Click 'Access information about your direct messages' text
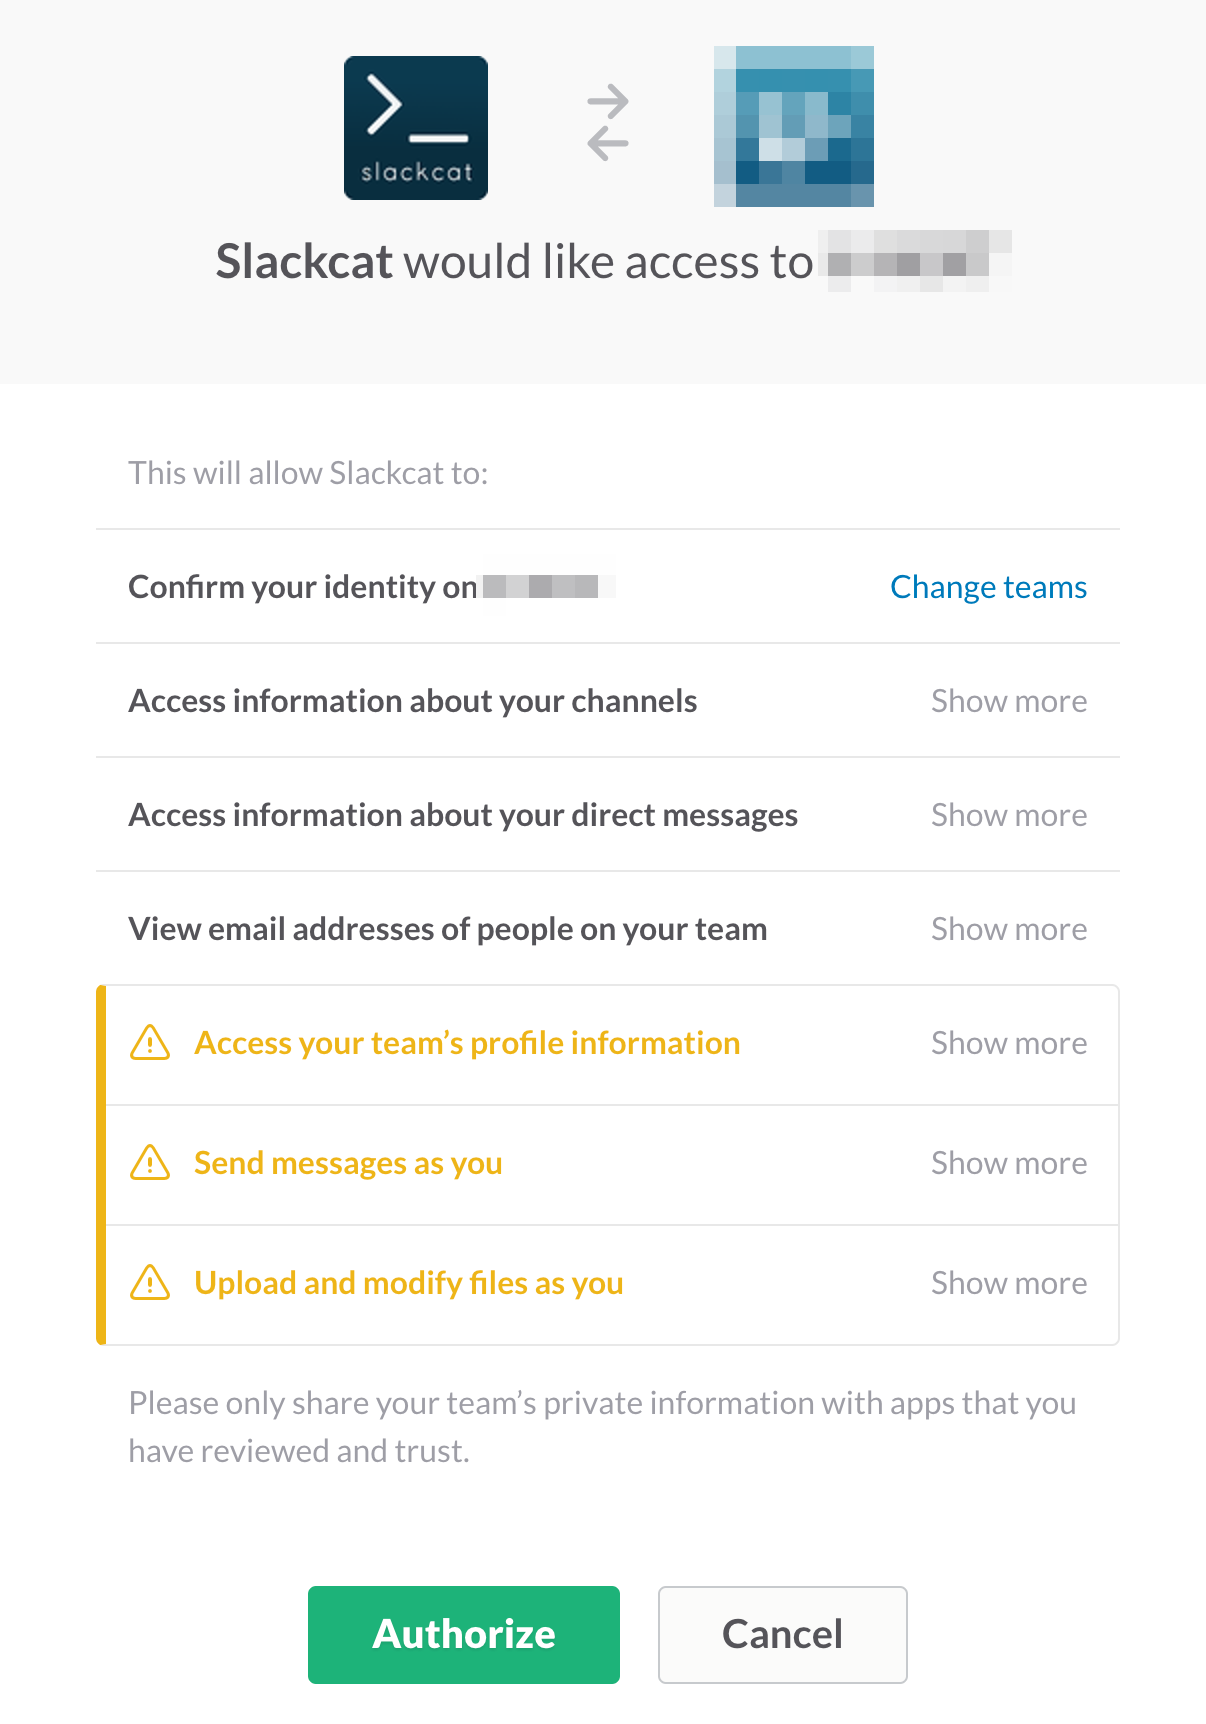 point(463,815)
